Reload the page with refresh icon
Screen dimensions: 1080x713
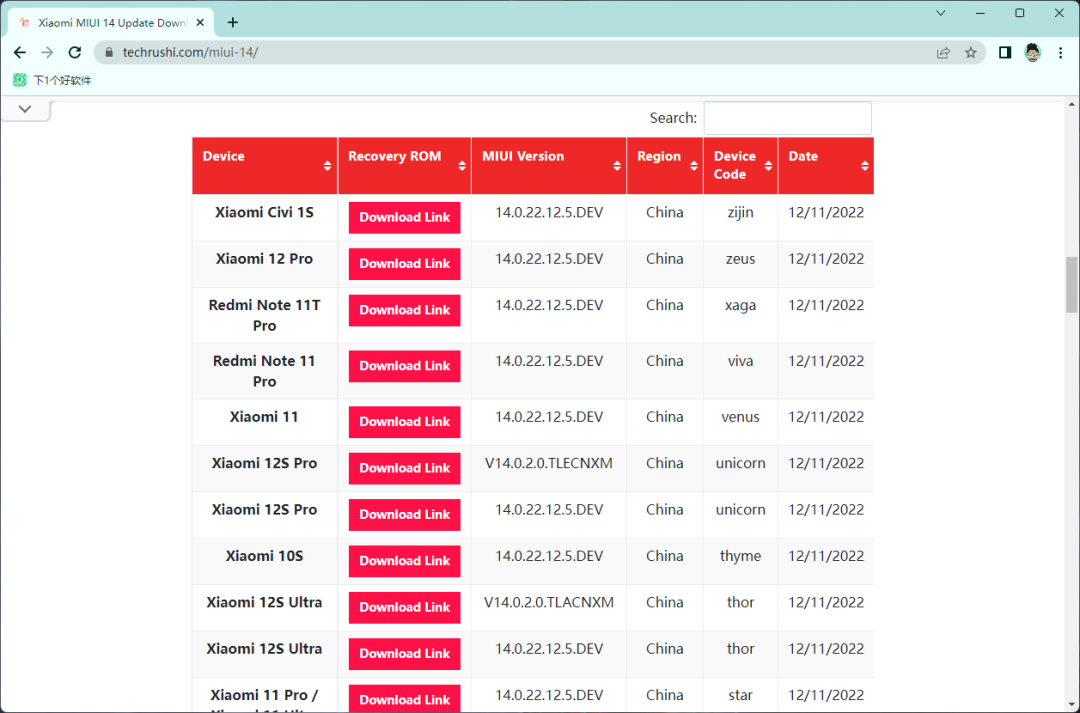coord(75,53)
